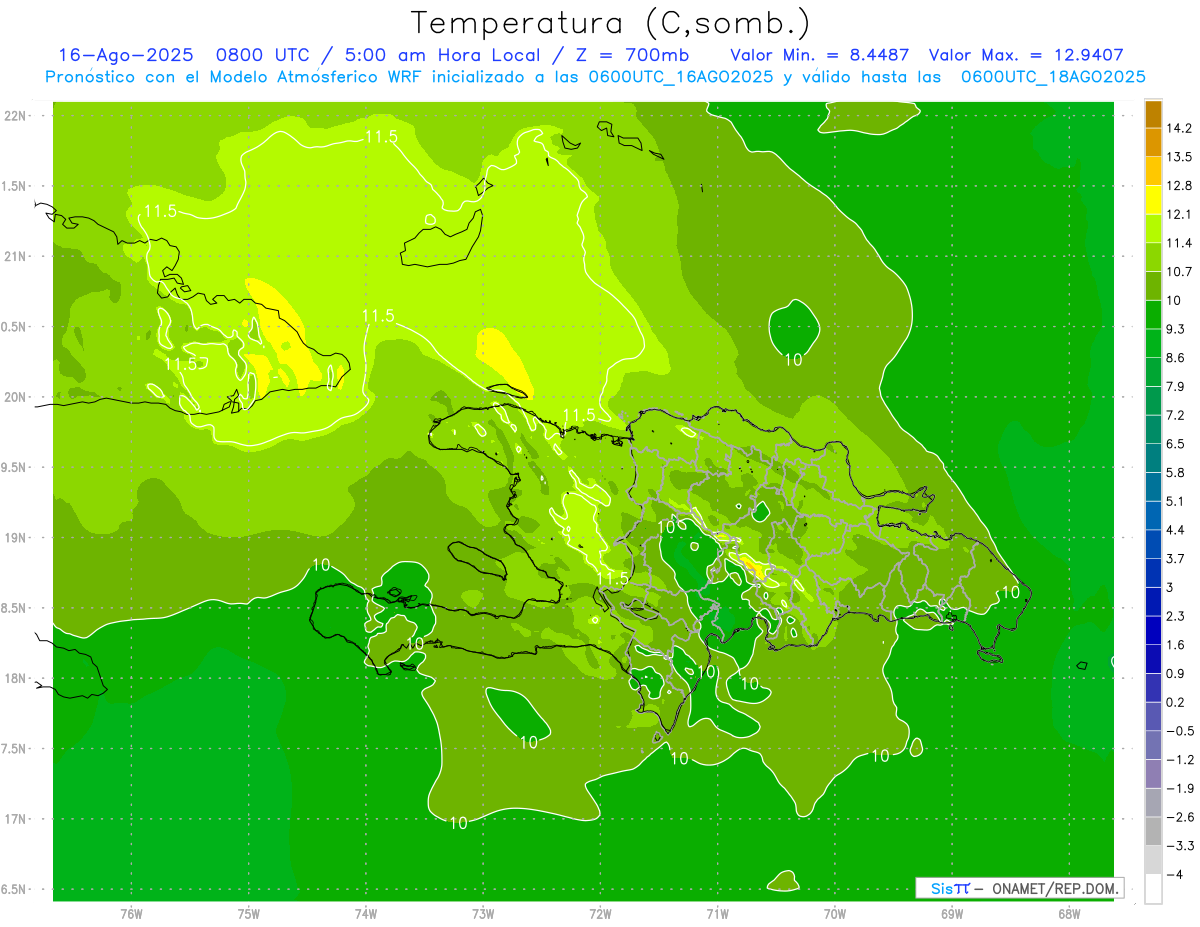Screen dimensions: 1200x927
Task: Click the colorbar value "12.8"
Action: (1179, 186)
